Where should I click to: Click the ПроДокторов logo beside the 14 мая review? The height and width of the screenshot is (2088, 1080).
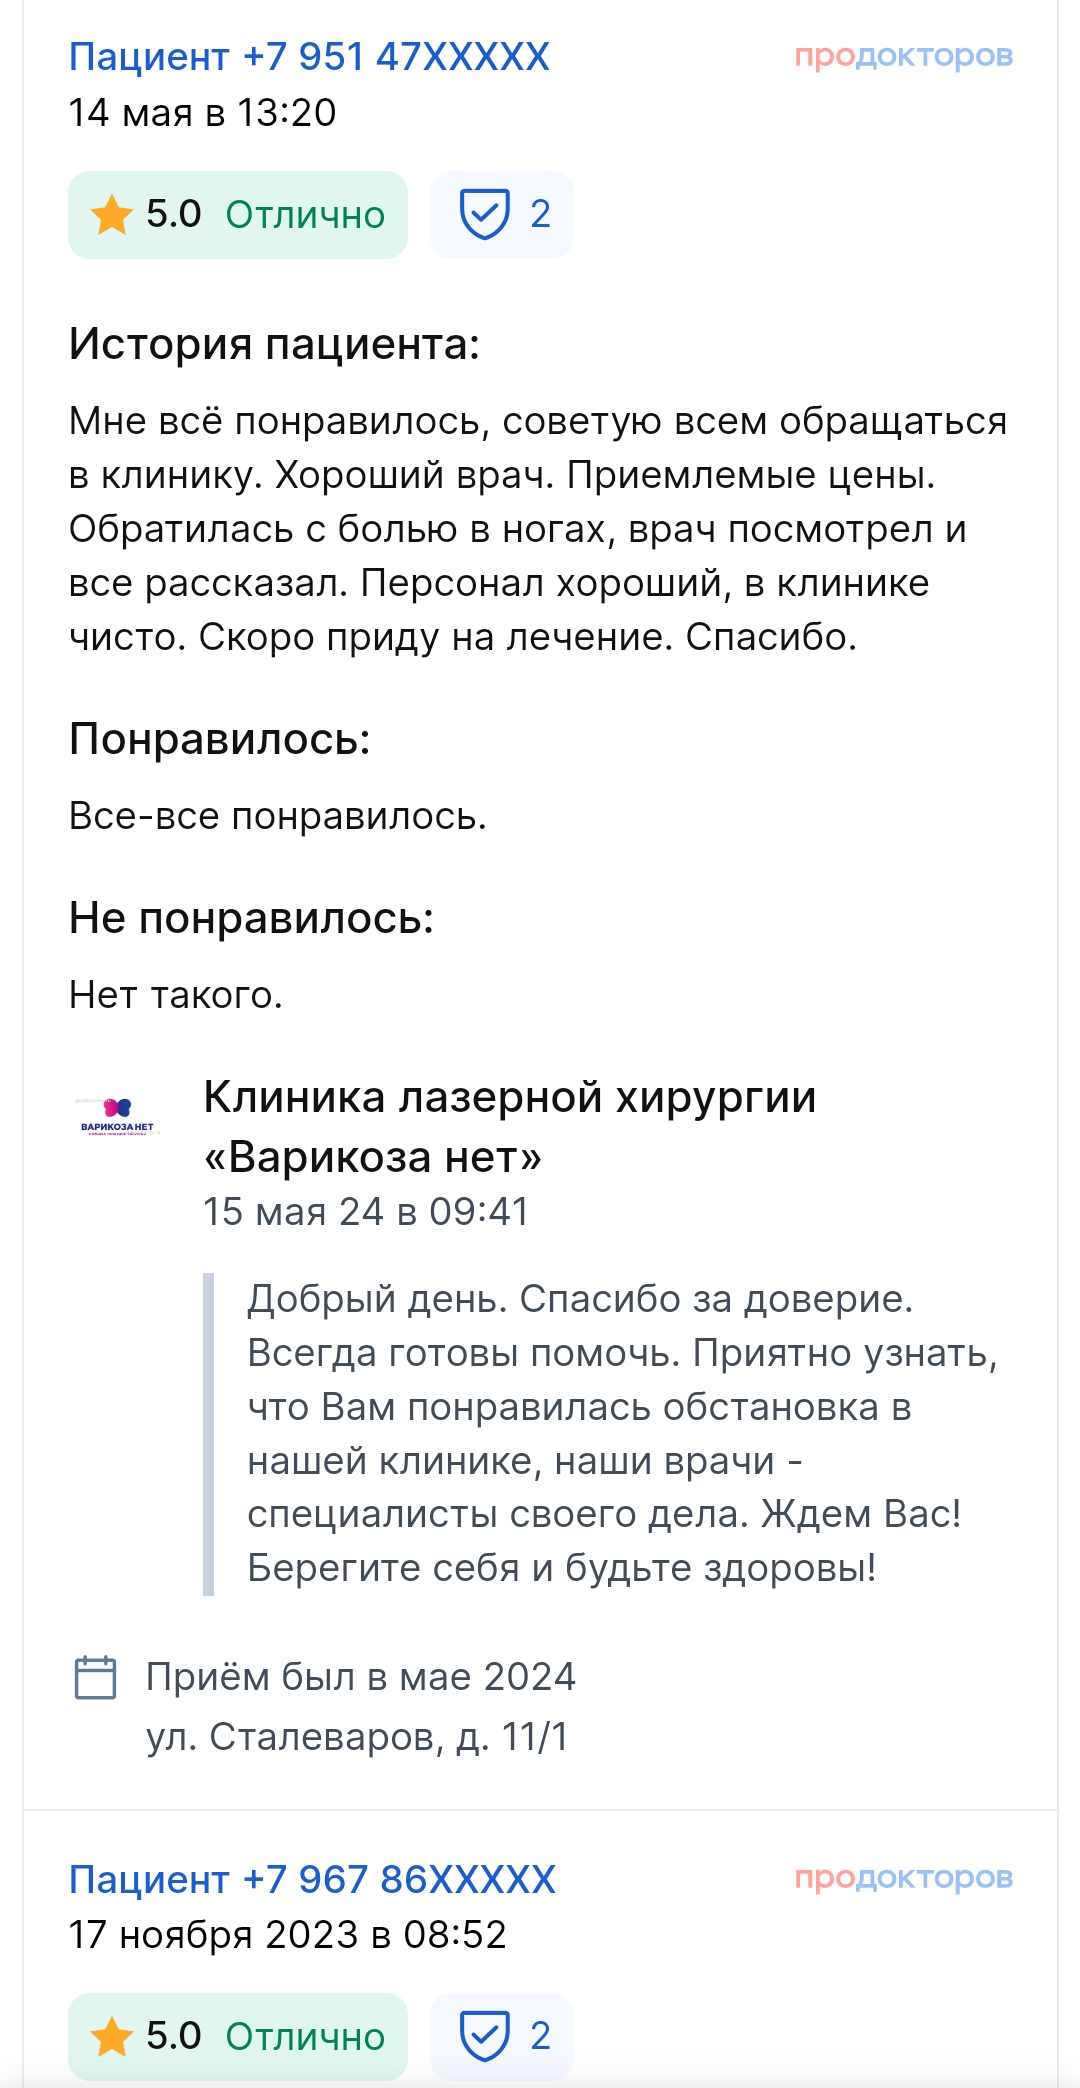903,56
